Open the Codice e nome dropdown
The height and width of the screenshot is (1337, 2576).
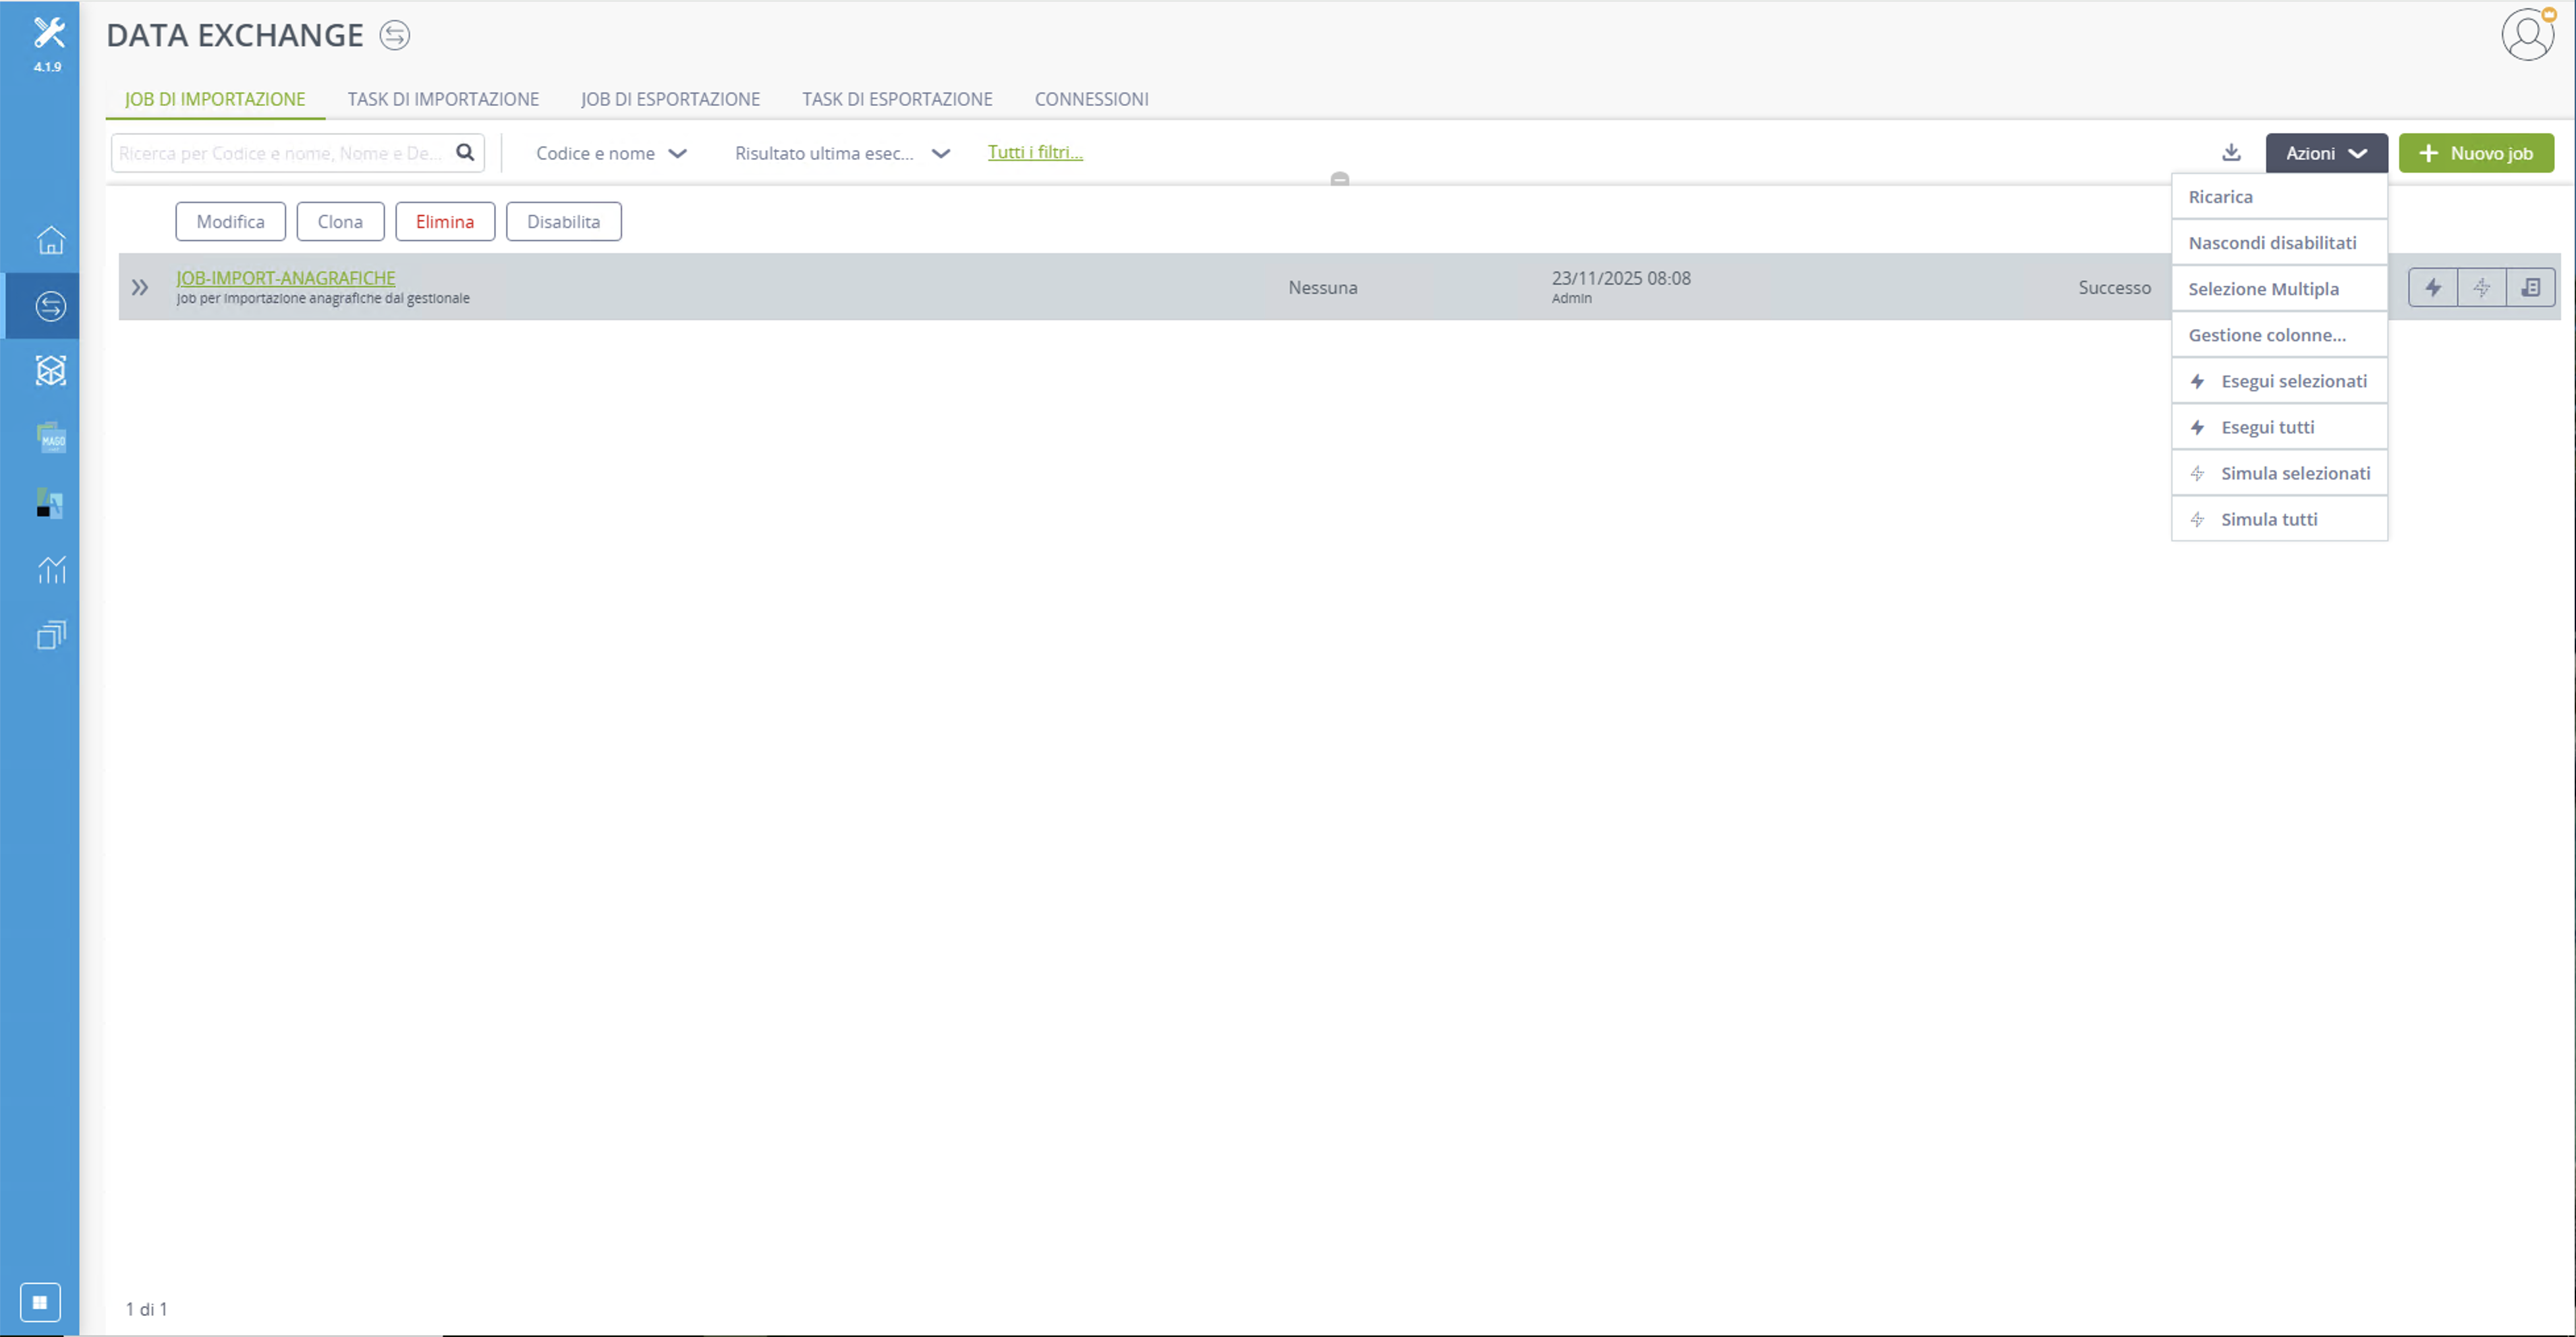click(x=611, y=153)
